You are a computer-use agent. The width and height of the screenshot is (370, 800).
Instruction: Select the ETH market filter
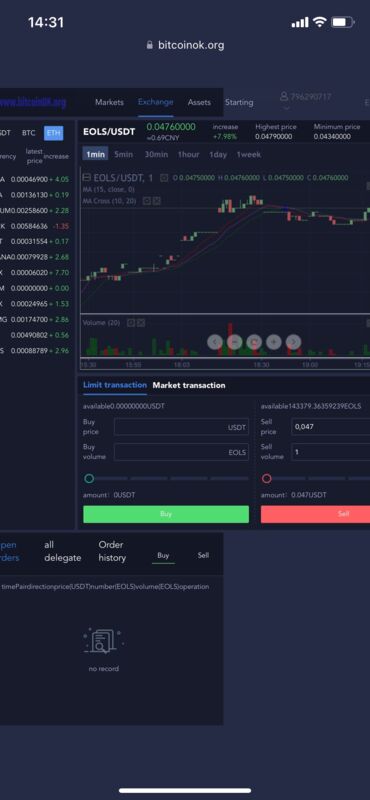pyautogui.click(x=54, y=133)
